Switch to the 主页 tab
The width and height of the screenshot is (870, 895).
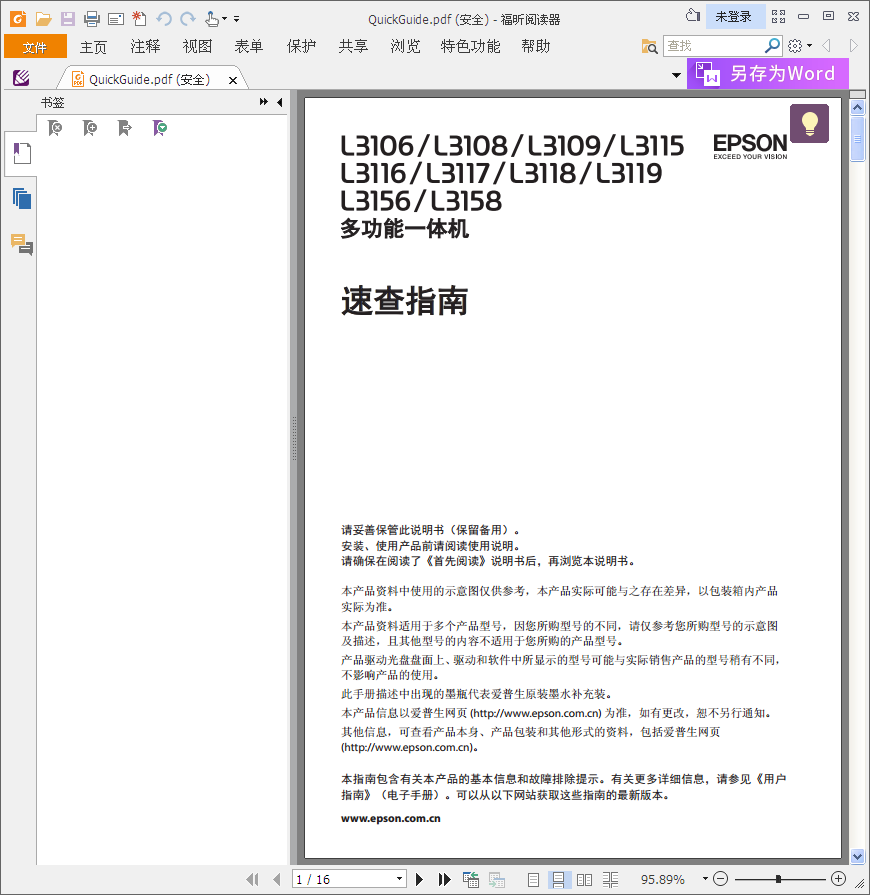click(93, 47)
